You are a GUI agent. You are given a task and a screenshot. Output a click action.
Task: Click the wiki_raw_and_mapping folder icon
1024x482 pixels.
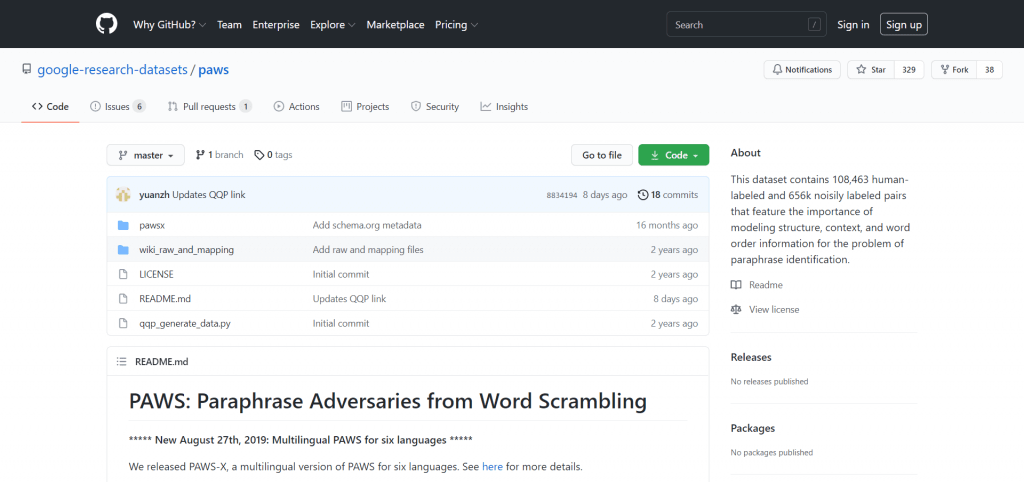click(123, 249)
